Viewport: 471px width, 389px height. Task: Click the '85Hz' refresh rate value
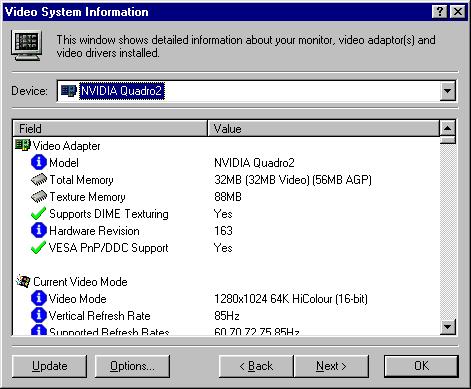click(x=227, y=316)
